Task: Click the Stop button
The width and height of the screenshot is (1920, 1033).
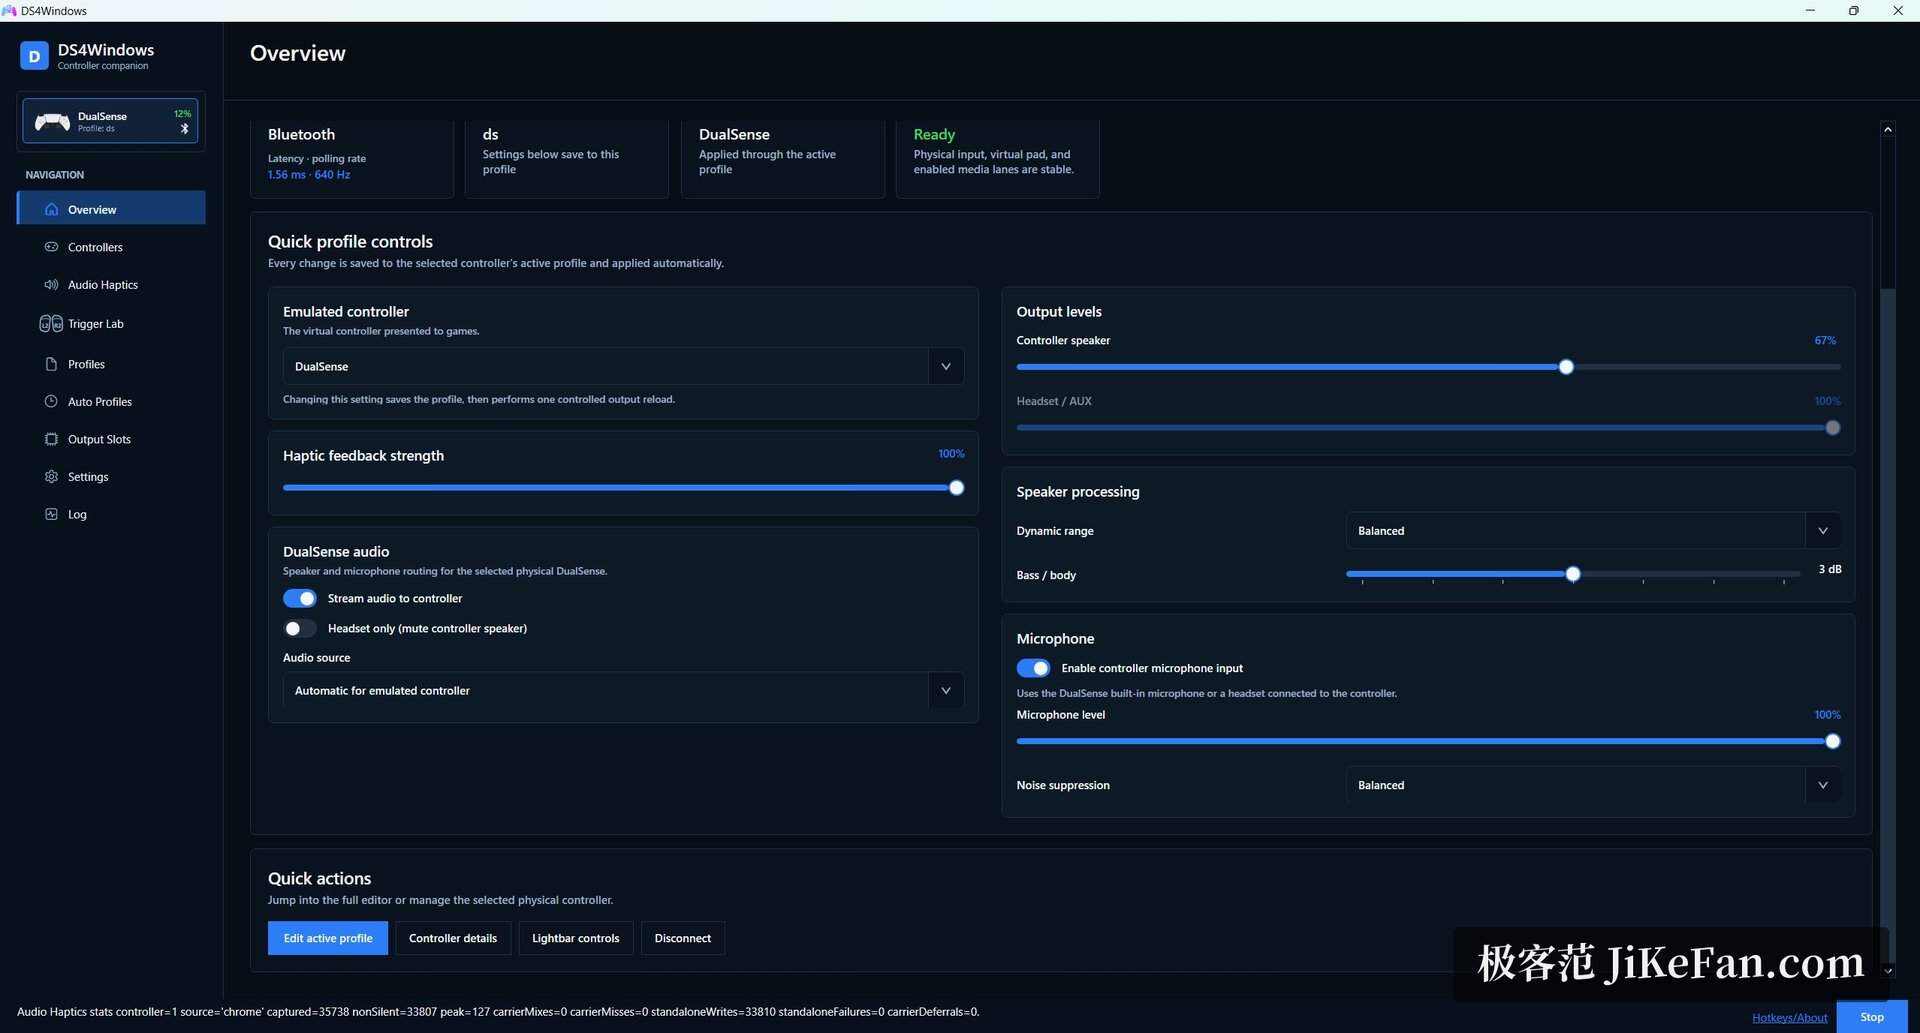Action: tap(1872, 1017)
